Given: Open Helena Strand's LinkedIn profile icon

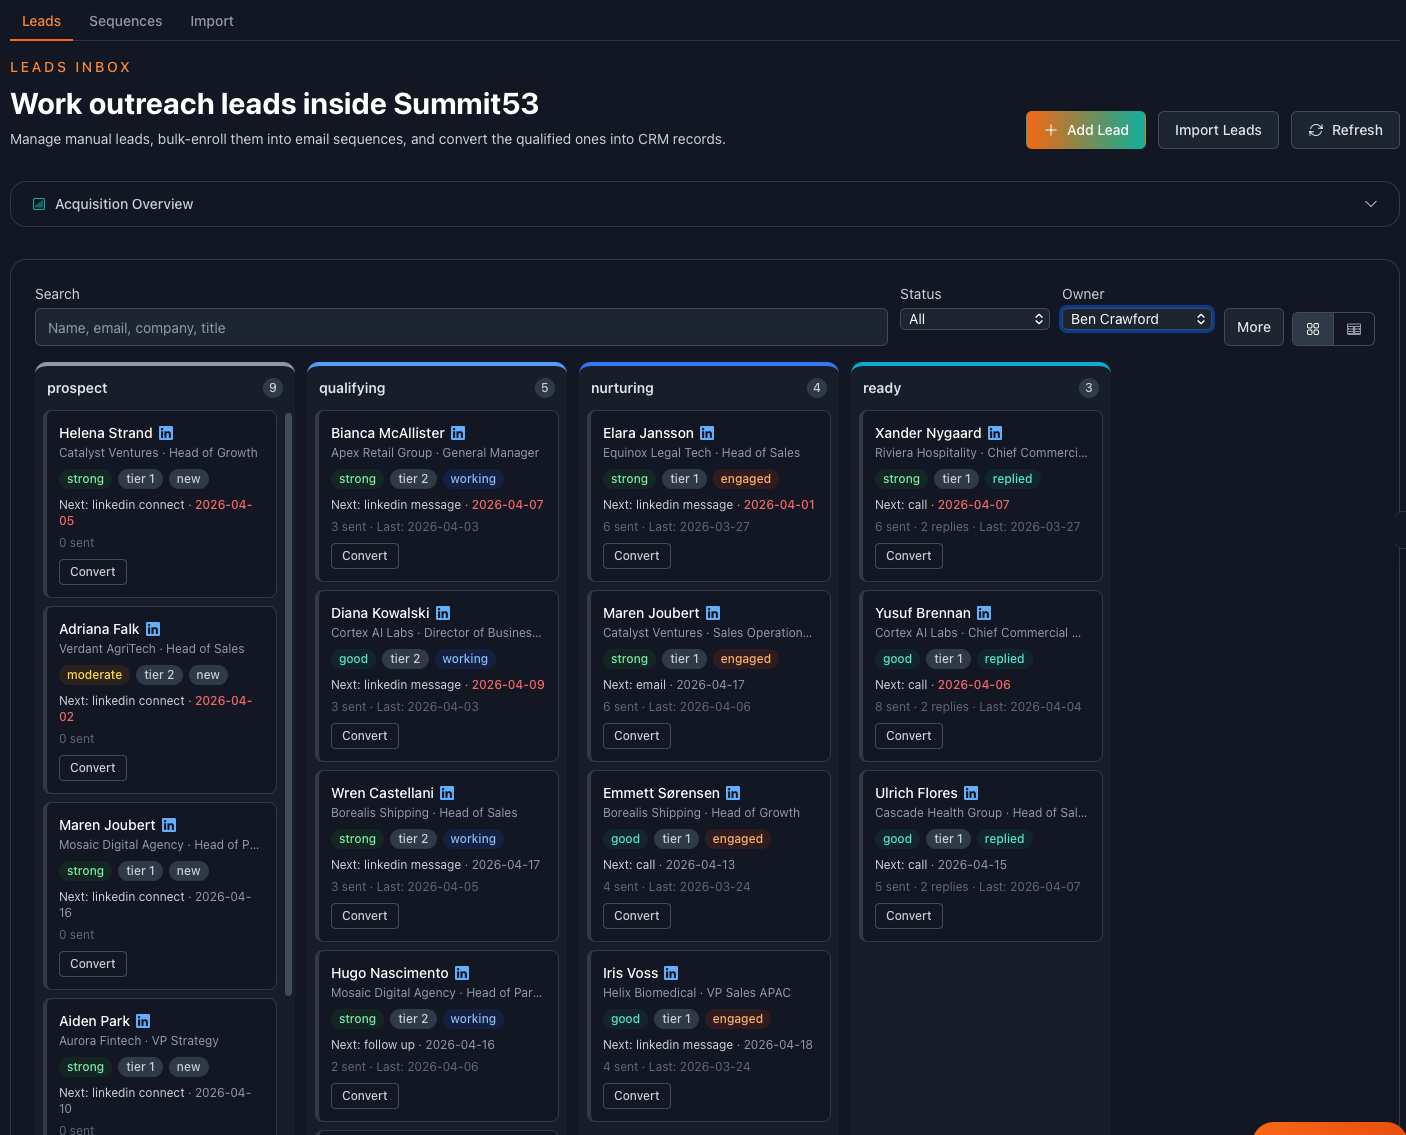Looking at the screenshot, I should (166, 433).
